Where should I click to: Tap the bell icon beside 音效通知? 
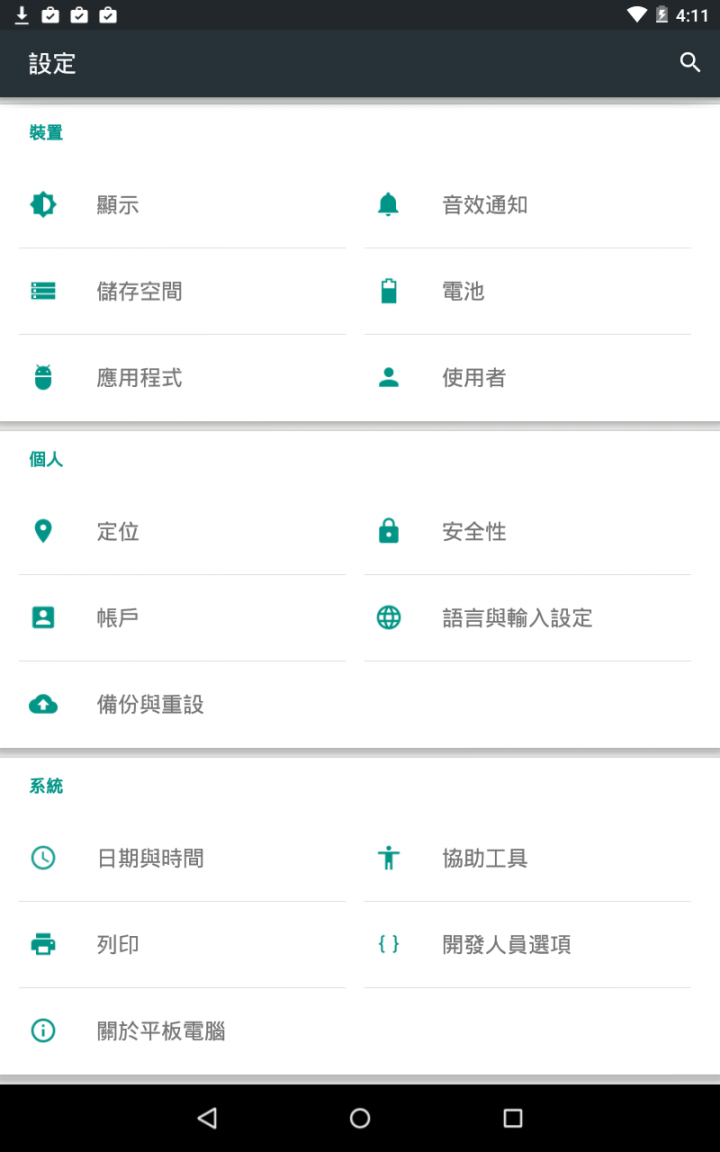(388, 204)
